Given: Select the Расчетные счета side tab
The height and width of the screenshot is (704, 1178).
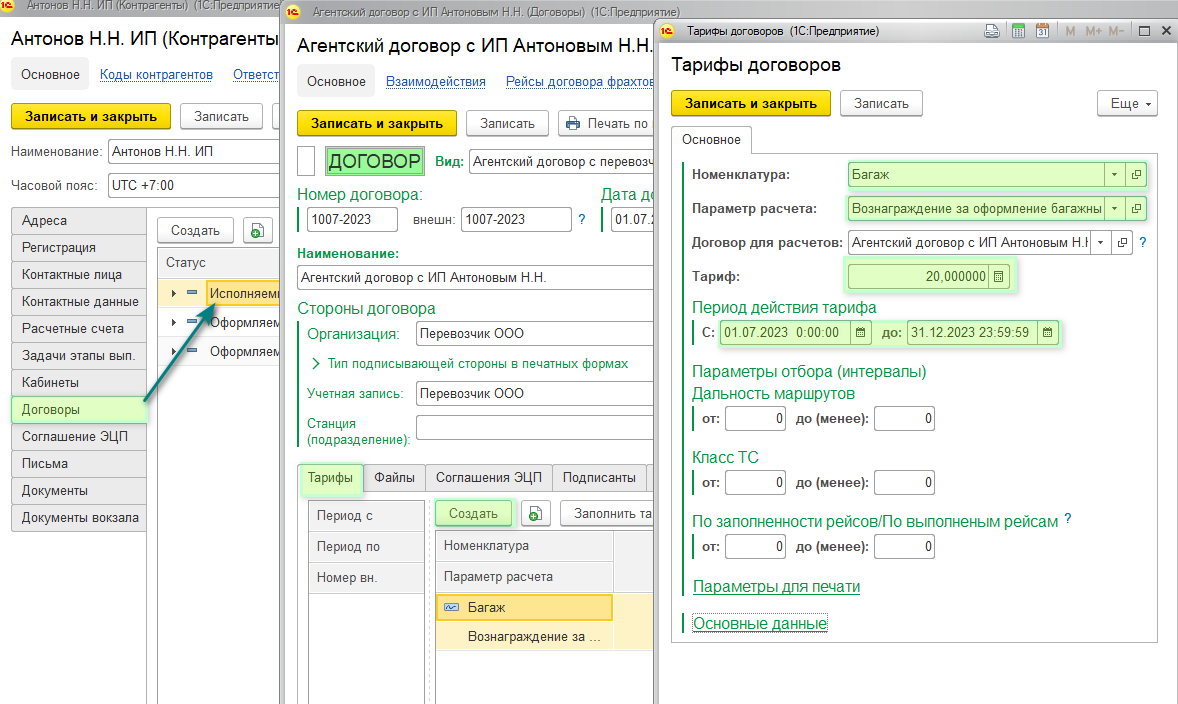Looking at the screenshot, I should click(x=73, y=328).
